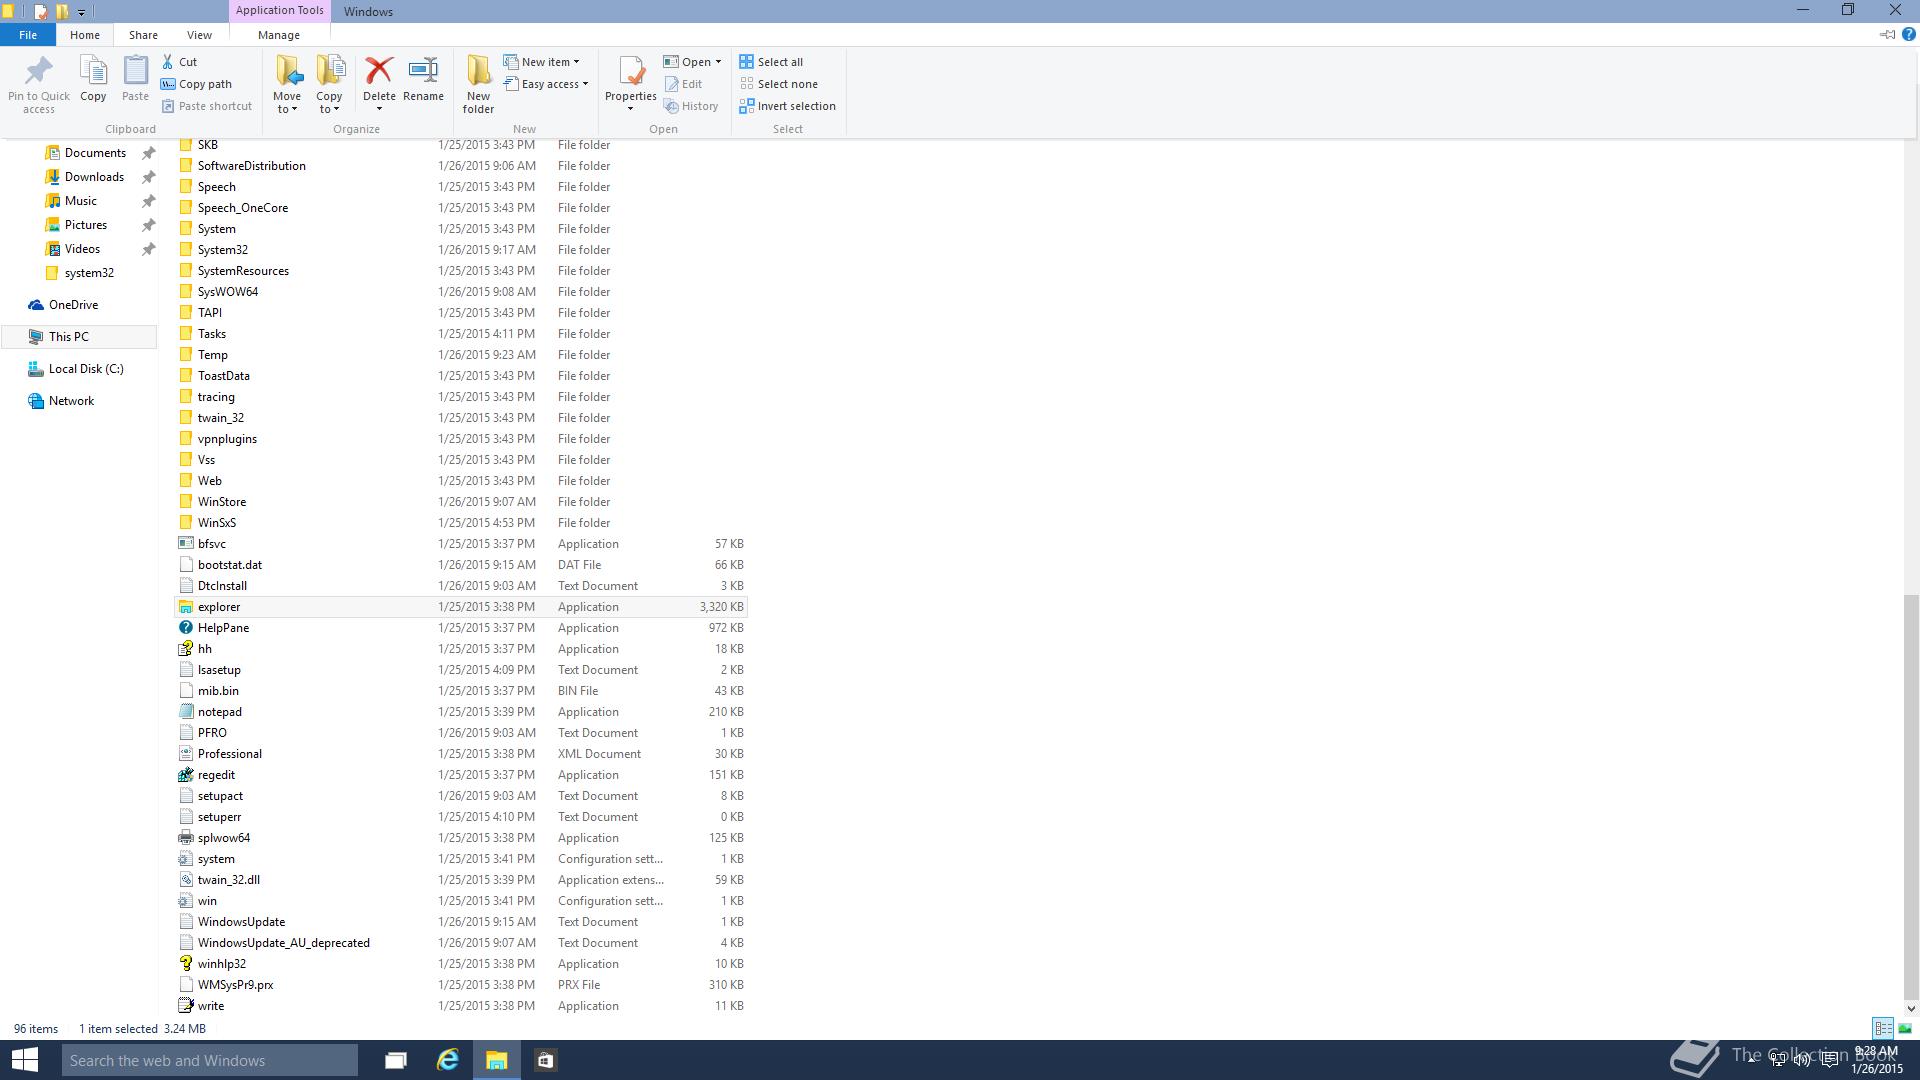This screenshot has height=1080, width=1920.
Task: Launch Internet Explorer from taskbar
Action: pyautogui.click(x=447, y=1060)
